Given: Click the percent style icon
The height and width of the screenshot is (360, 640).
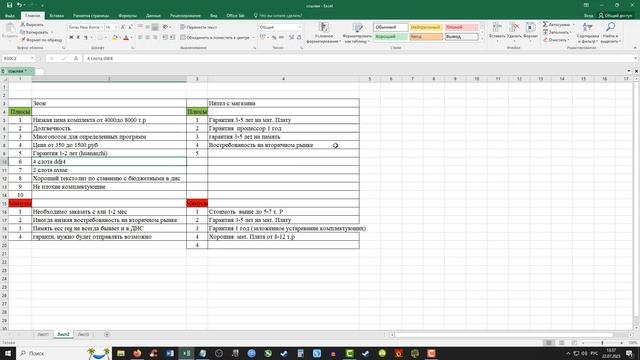Looking at the screenshot, I should pos(274,38).
